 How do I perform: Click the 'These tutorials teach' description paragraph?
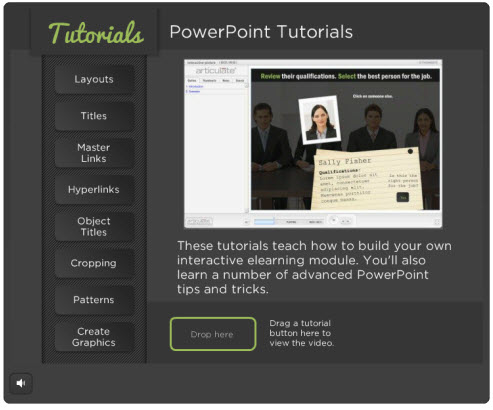click(x=314, y=267)
